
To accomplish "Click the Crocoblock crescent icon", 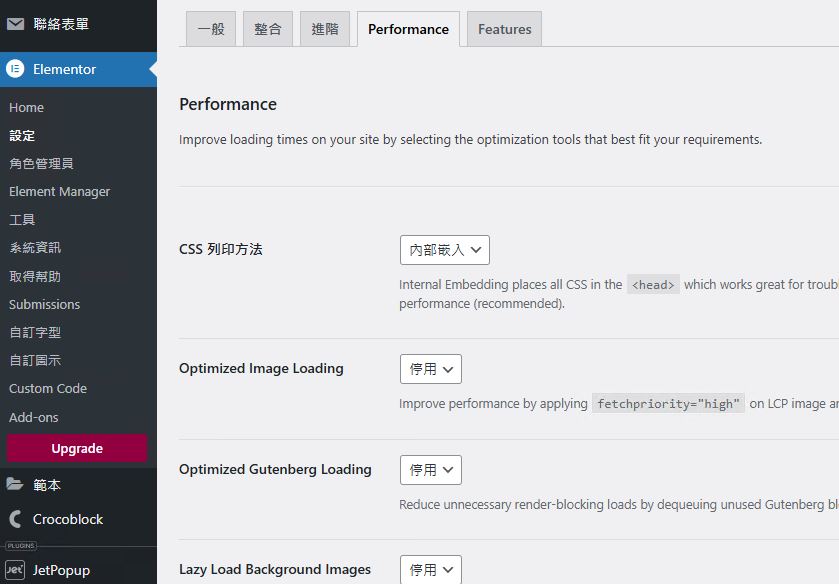I will (x=15, y=519).
